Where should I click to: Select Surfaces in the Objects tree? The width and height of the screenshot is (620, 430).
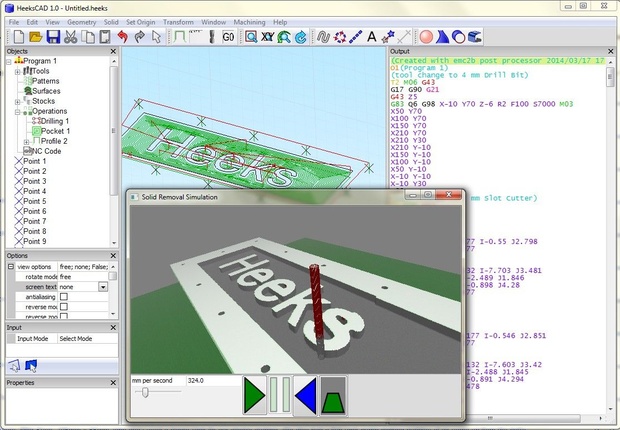[x=42, y=91]
